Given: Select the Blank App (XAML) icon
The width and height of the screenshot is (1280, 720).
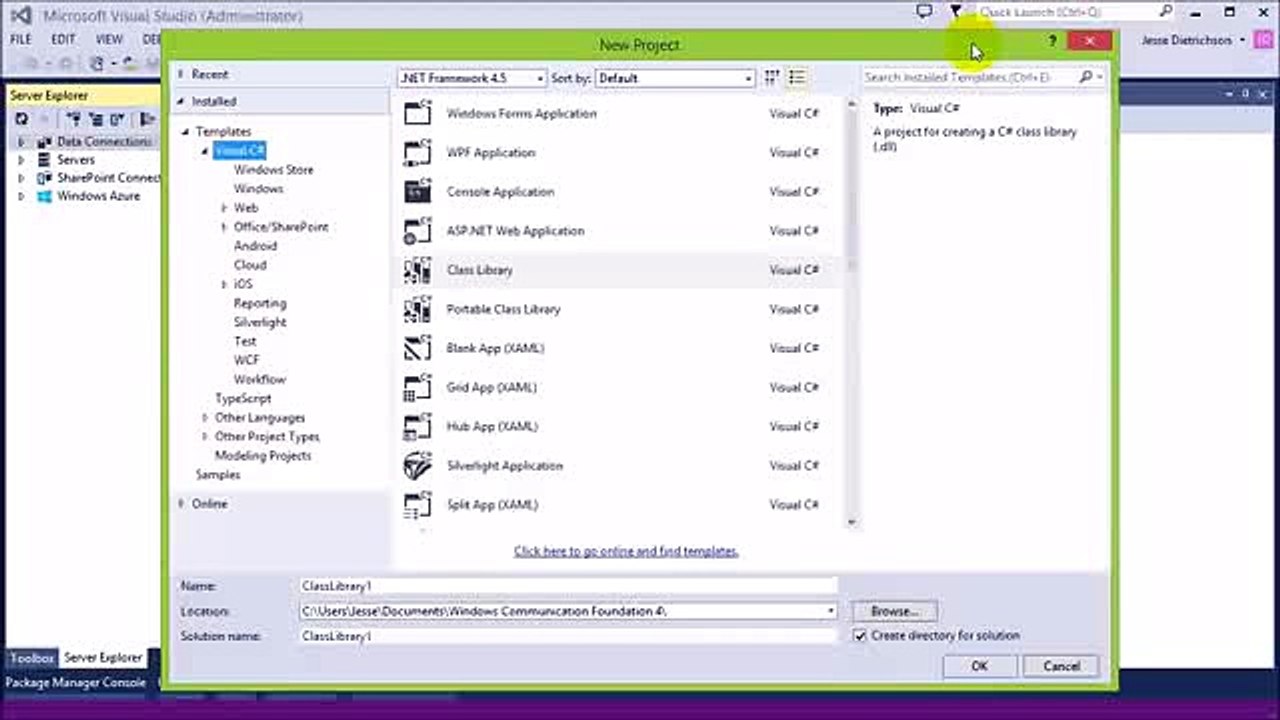Looking at the screenshot, I should (x=417, y=348).
